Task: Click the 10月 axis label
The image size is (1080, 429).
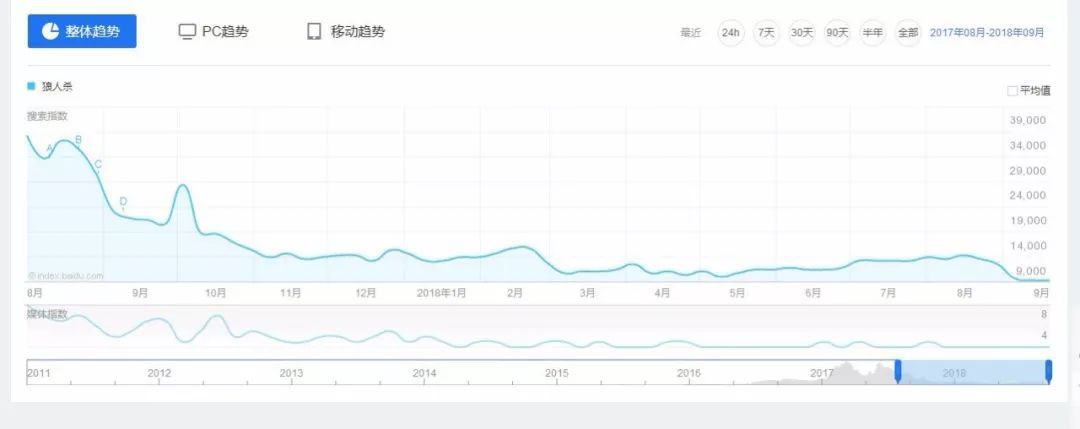Action: pos(216,293)
